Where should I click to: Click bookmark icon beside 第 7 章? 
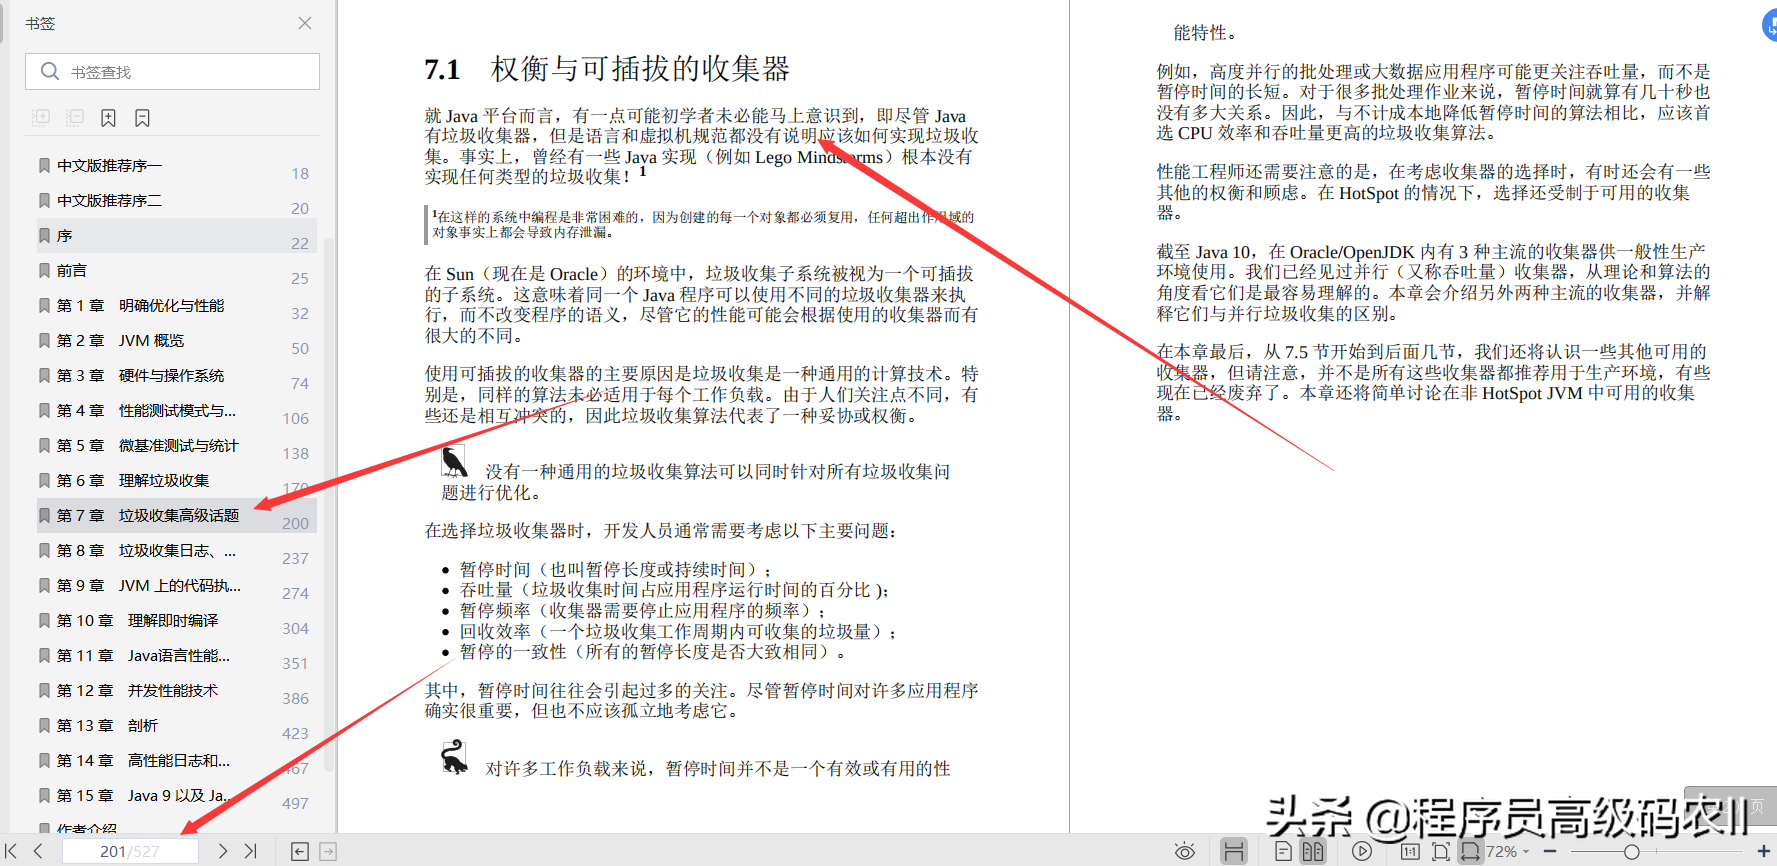click(44, 515)
